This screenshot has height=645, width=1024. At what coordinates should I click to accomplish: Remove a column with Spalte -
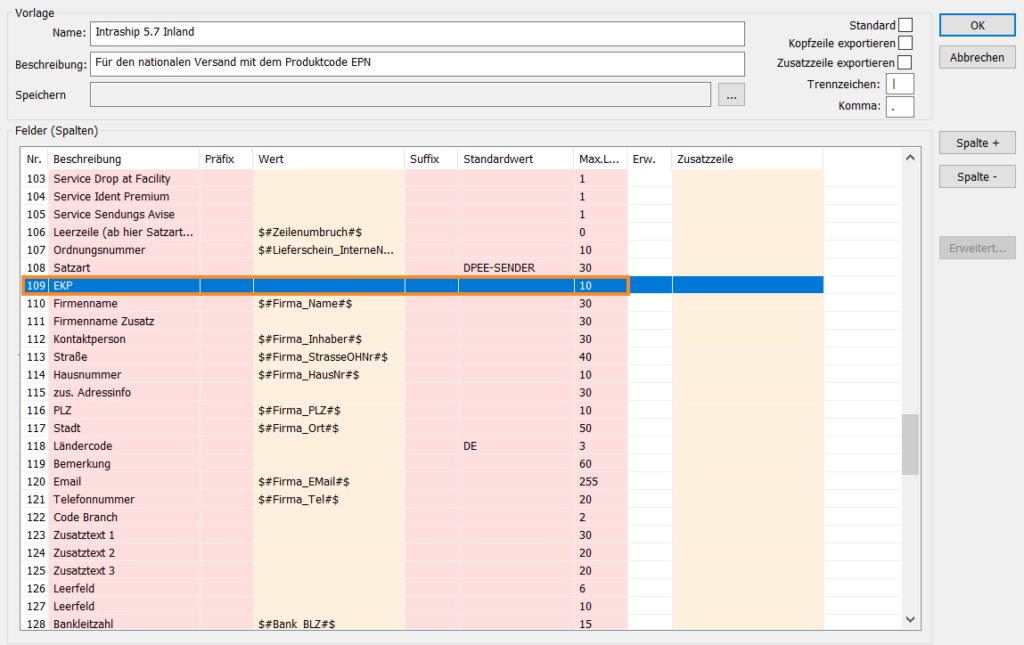tap(977, 176)
